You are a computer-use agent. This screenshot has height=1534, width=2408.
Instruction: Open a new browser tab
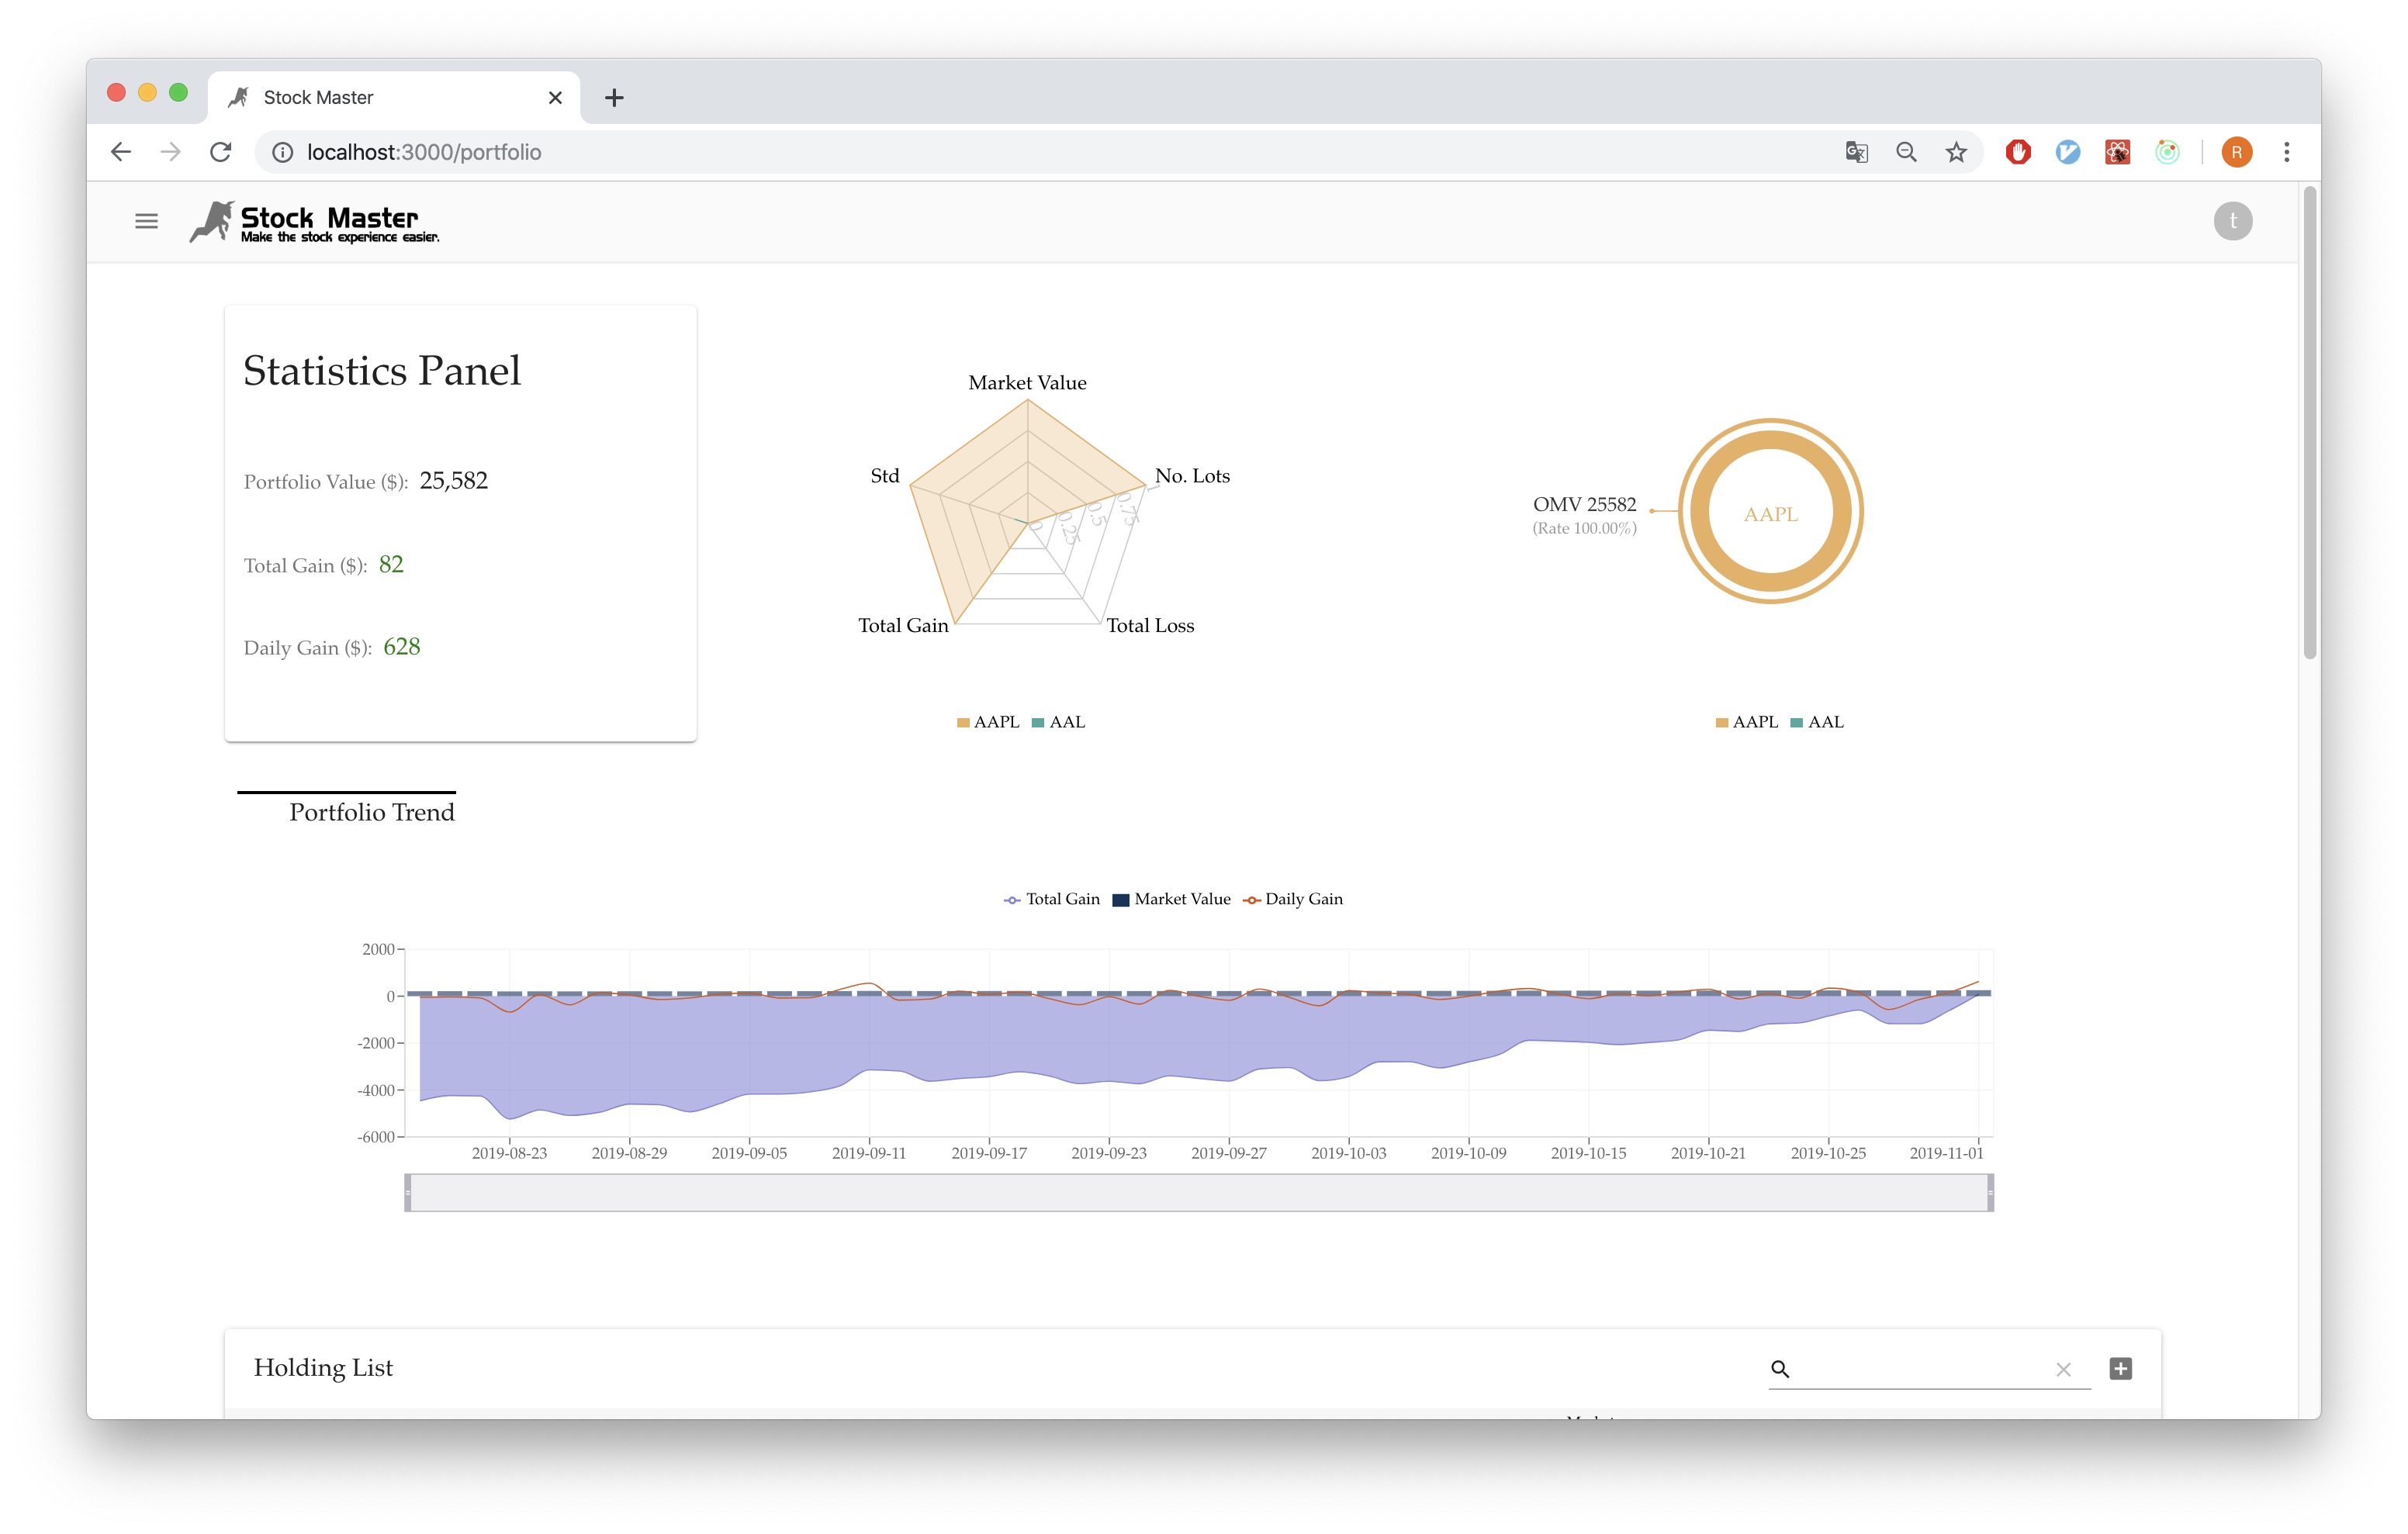(x=614, y=97)
